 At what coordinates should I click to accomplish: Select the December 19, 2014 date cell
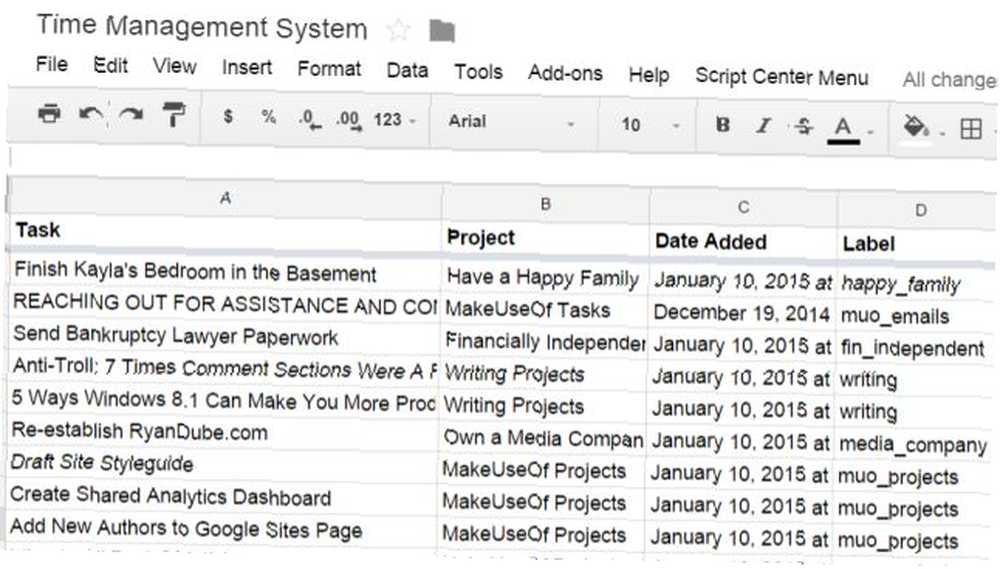[742, 313]
